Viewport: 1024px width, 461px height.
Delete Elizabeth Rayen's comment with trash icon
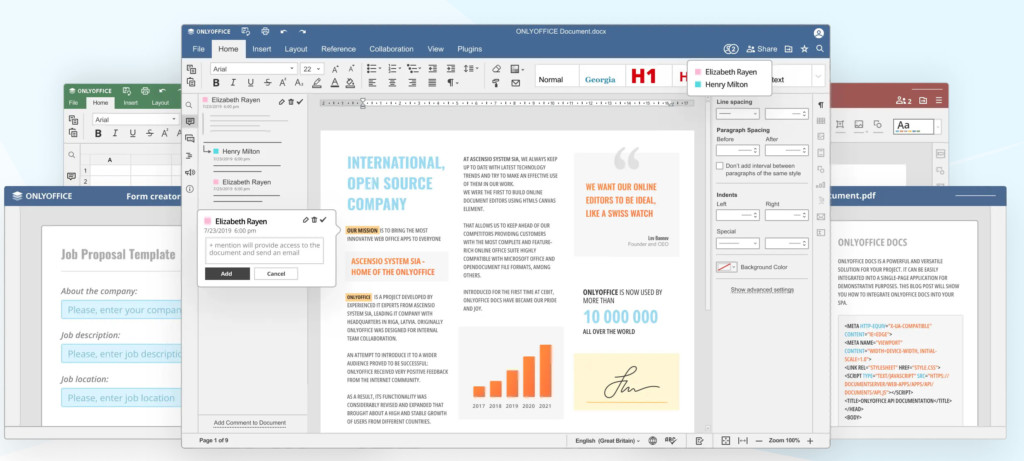click(x=313, y=219)
